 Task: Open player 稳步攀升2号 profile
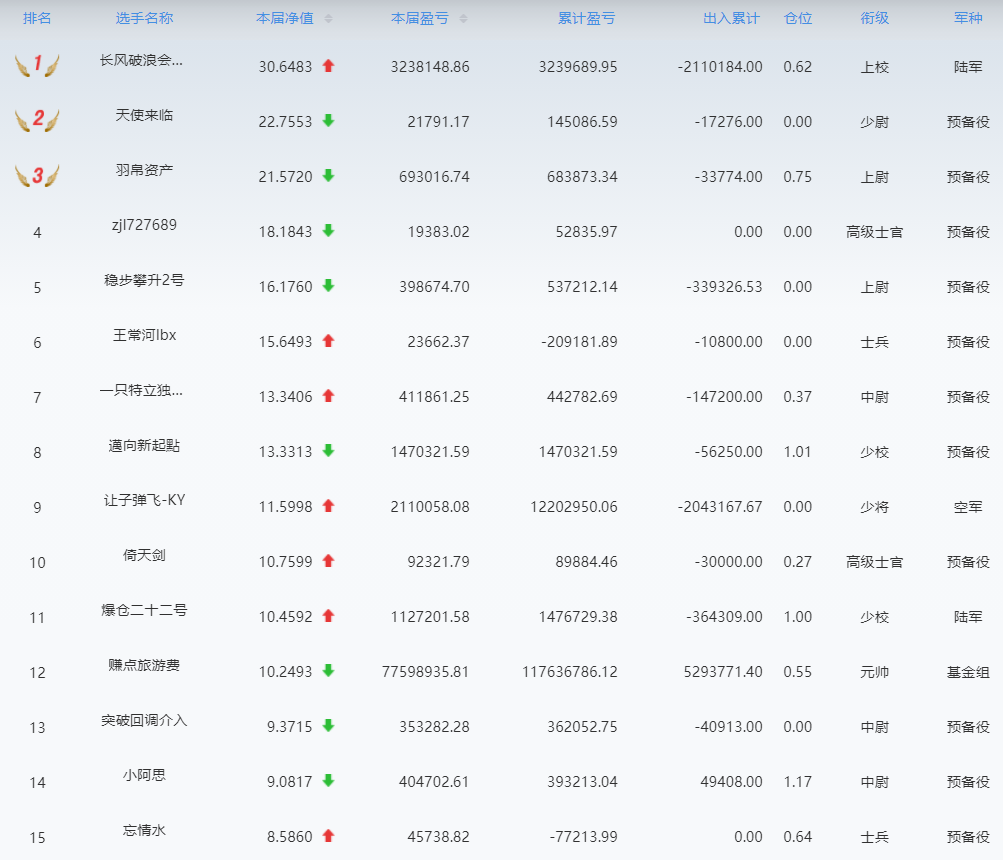144,280
